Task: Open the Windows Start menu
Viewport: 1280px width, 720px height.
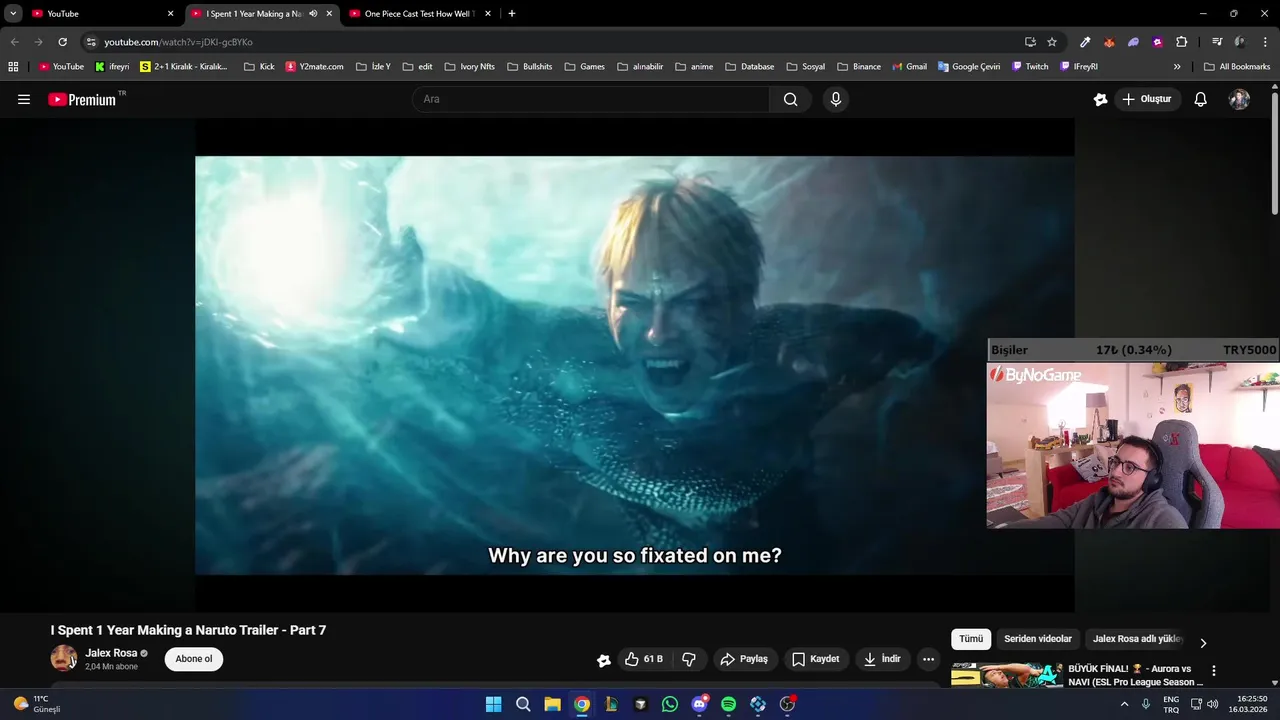Action: pyautogui.click(x=493, y=704)
